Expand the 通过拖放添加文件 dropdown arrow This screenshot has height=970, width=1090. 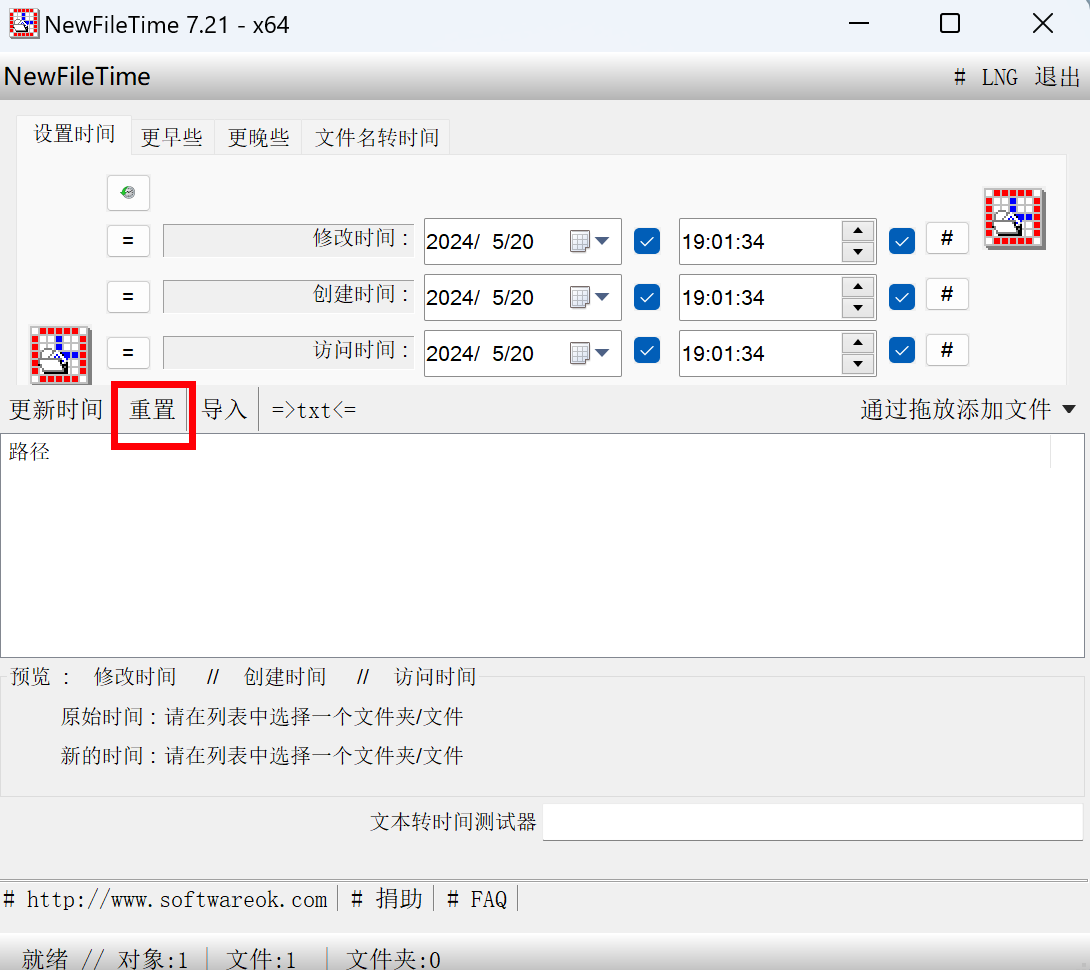(x=1069, y=408)
